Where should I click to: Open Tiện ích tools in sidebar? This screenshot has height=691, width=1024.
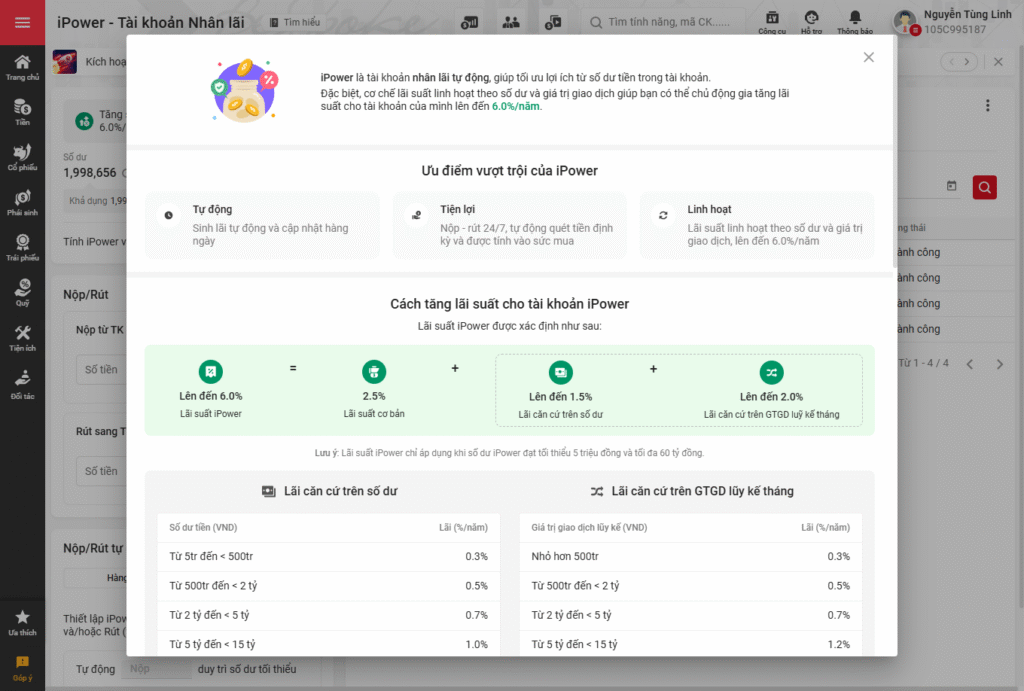22,338
